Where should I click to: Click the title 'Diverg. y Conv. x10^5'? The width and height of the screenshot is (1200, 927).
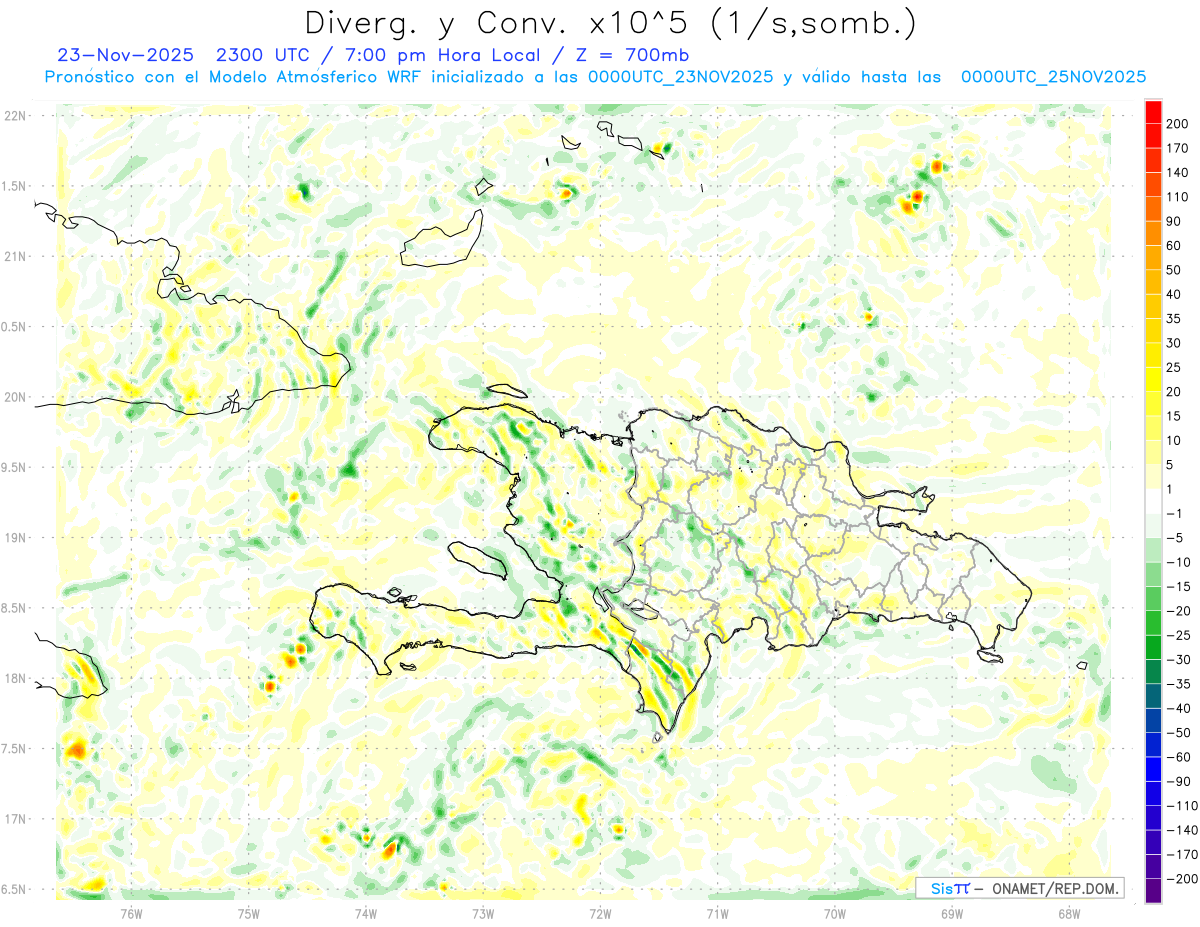(500, 22)
